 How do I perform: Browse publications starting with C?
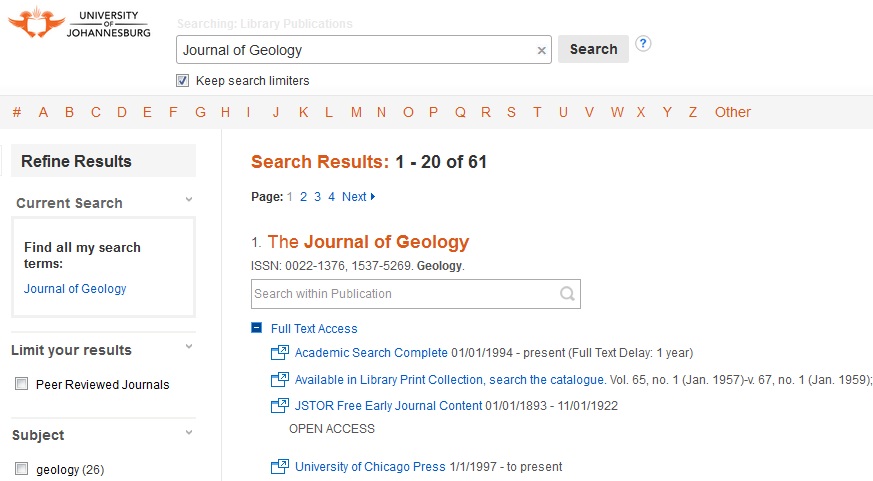coord(96,112)
